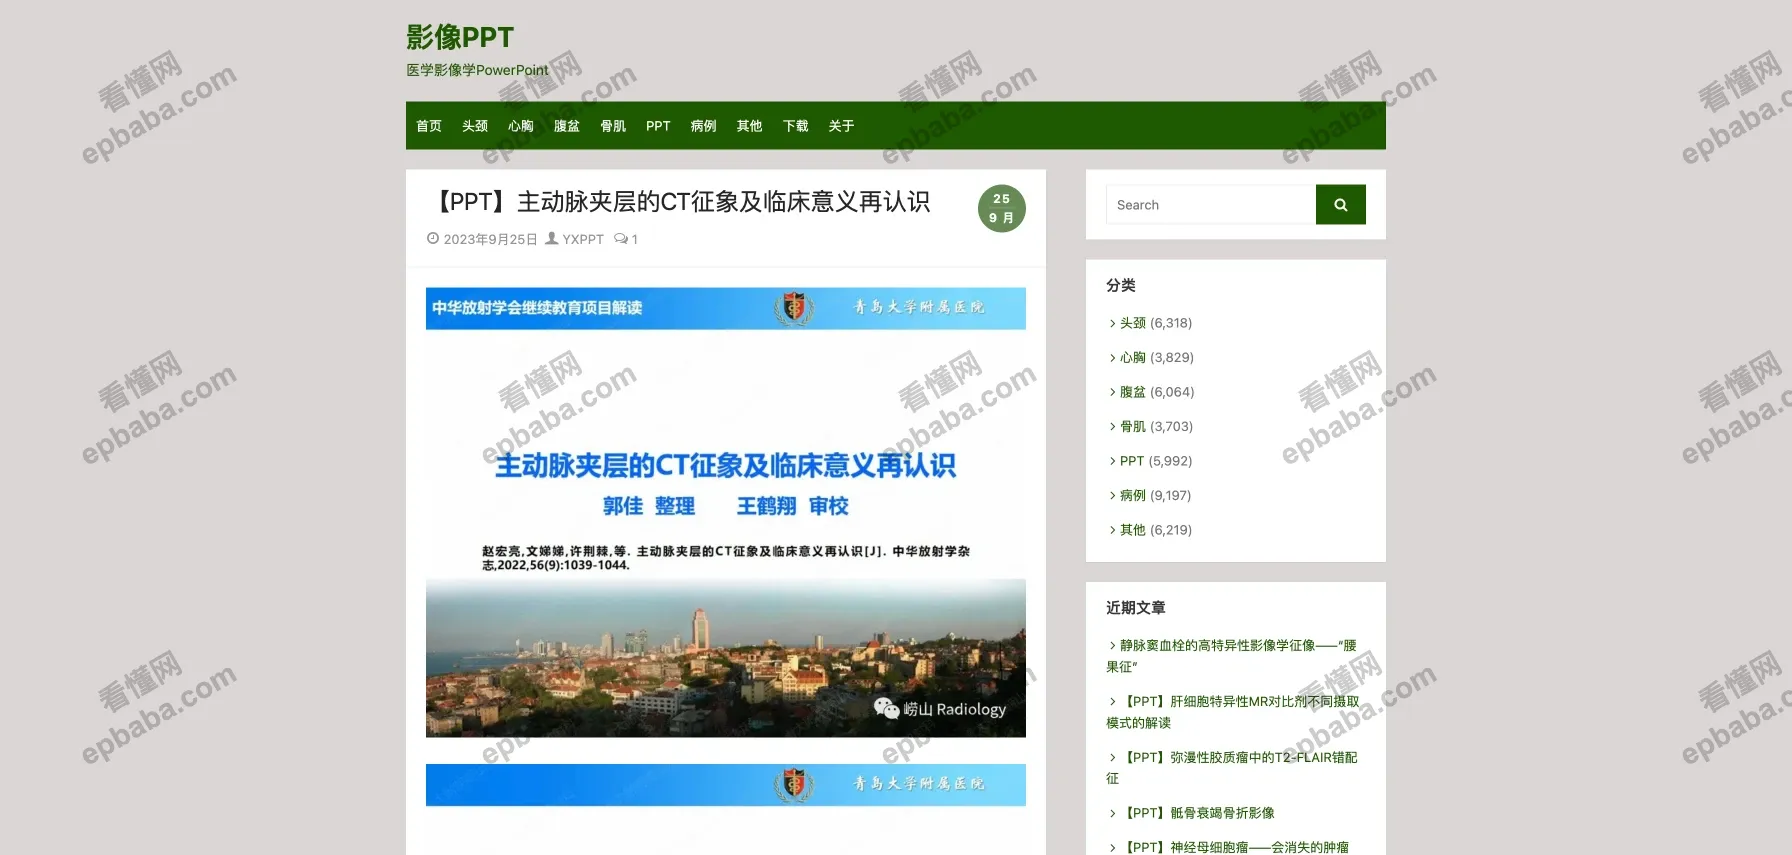Open PPT in the navigation bar

point(658,126)
